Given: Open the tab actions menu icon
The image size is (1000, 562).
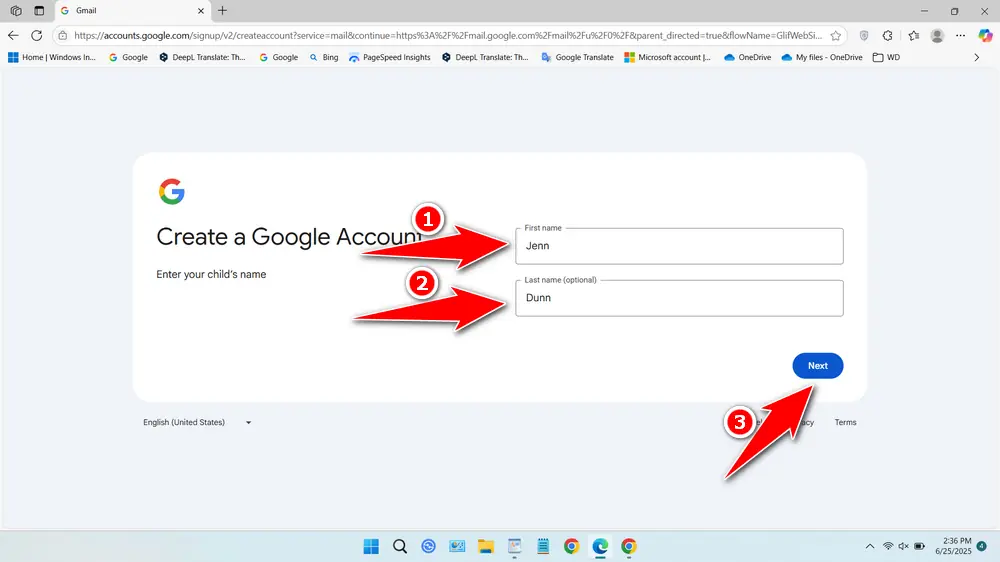Looking at the screenshot, I should pyautogui.click(x=39, y=11).
